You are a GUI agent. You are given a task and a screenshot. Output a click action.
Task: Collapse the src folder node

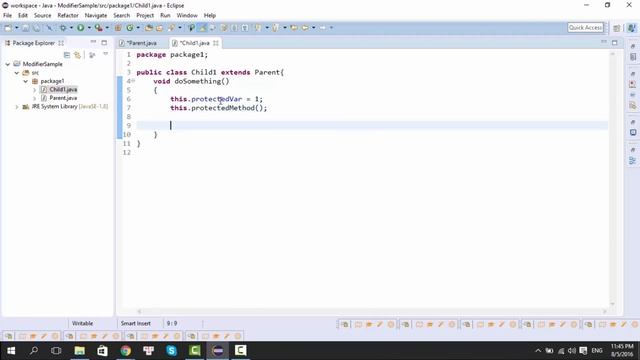point(17,73)
